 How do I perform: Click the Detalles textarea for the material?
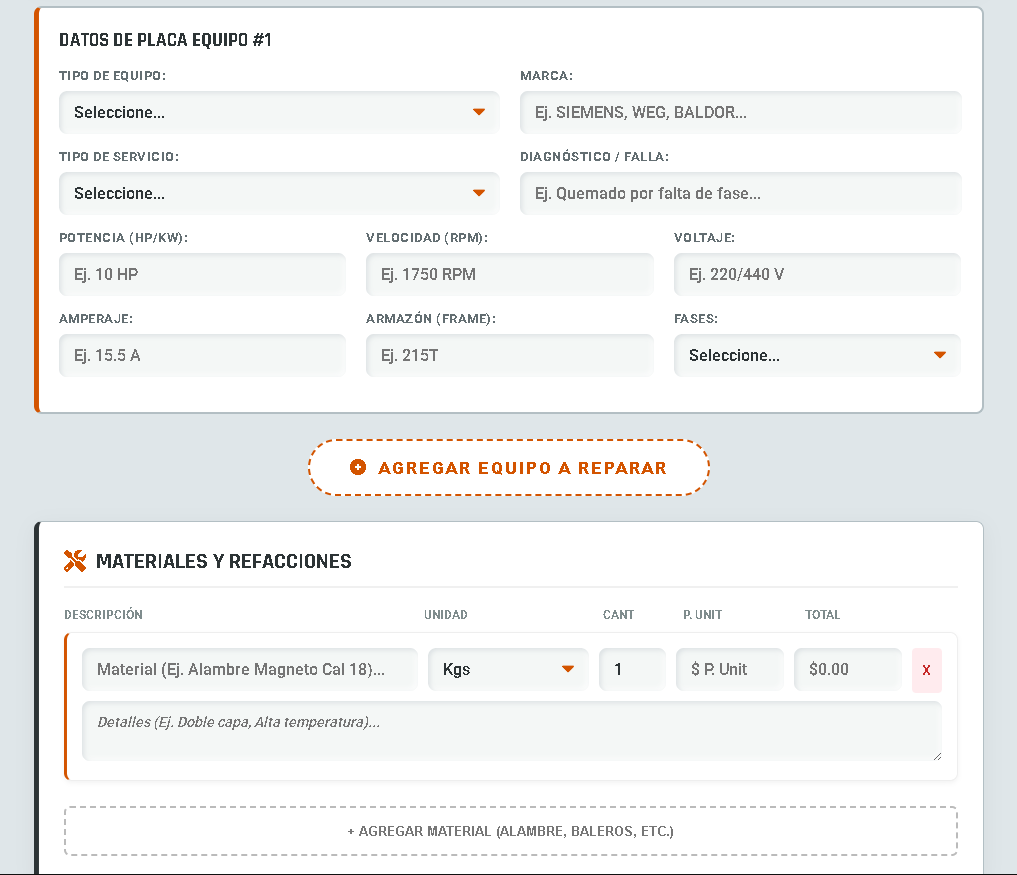click(511, 731)
